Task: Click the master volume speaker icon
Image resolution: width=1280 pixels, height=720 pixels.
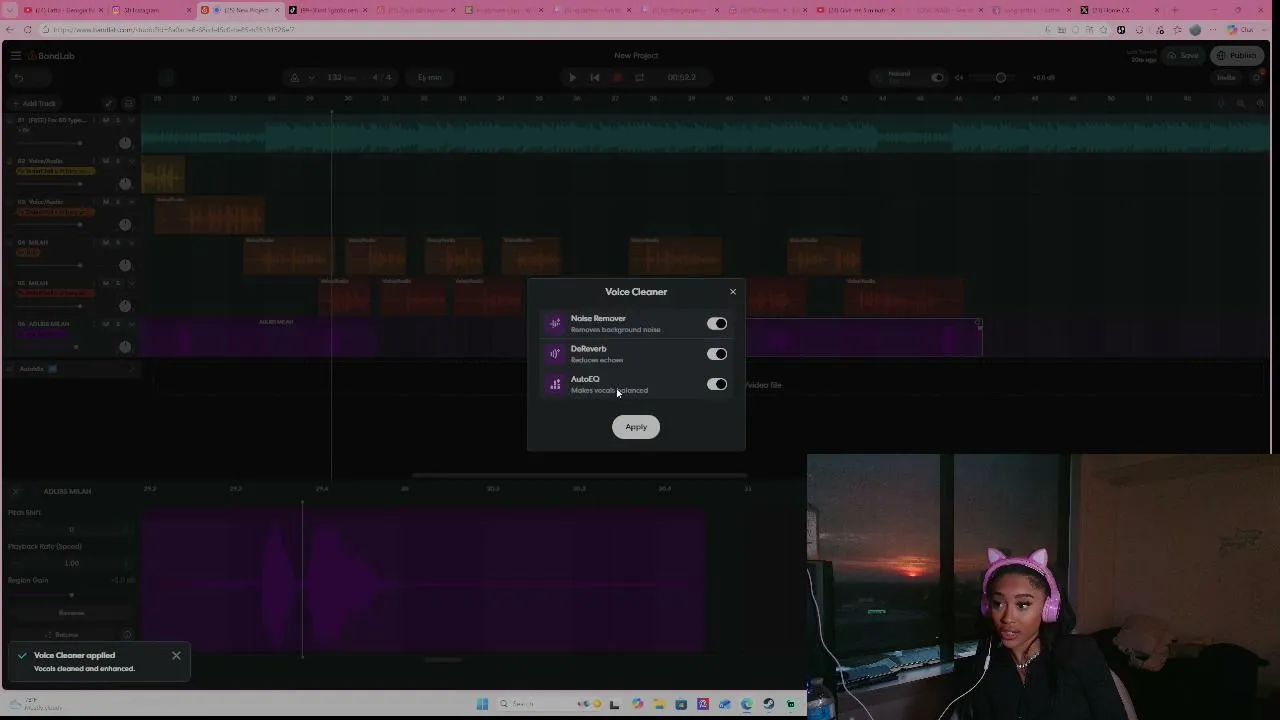Action: tap(959, 78)
